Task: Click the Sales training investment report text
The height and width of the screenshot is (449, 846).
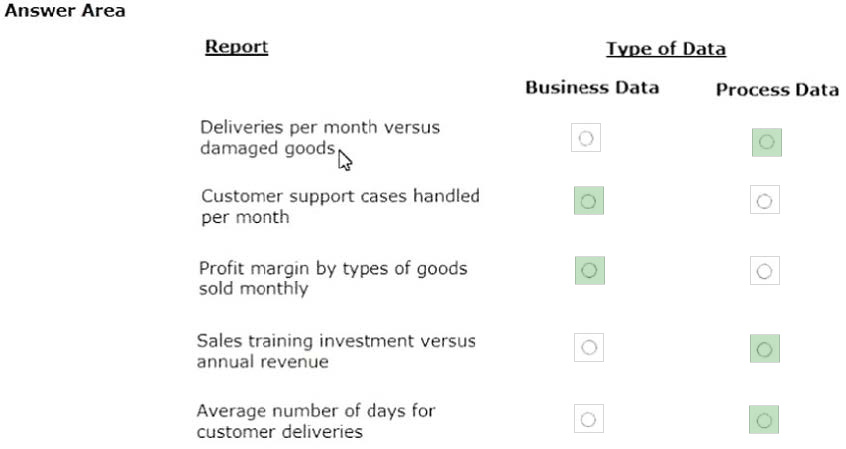Action: click(x=336, y=351)
